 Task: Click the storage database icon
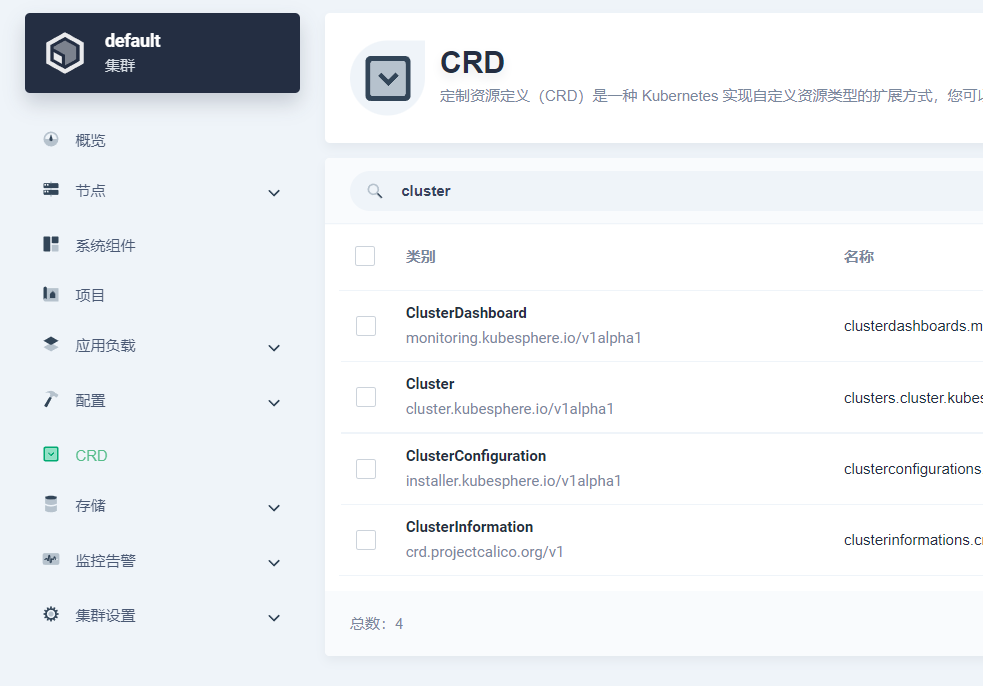[51, 504]
